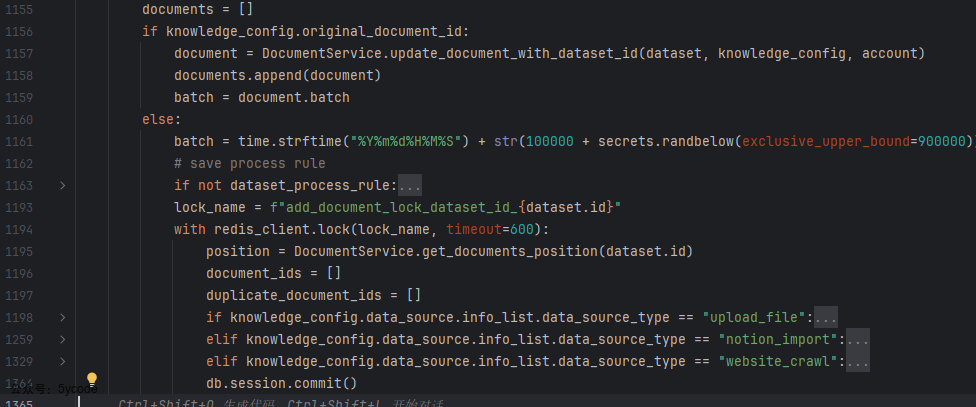Expand the fold arrow on line 1198
The image size is (976, 407).
(63, 317)
